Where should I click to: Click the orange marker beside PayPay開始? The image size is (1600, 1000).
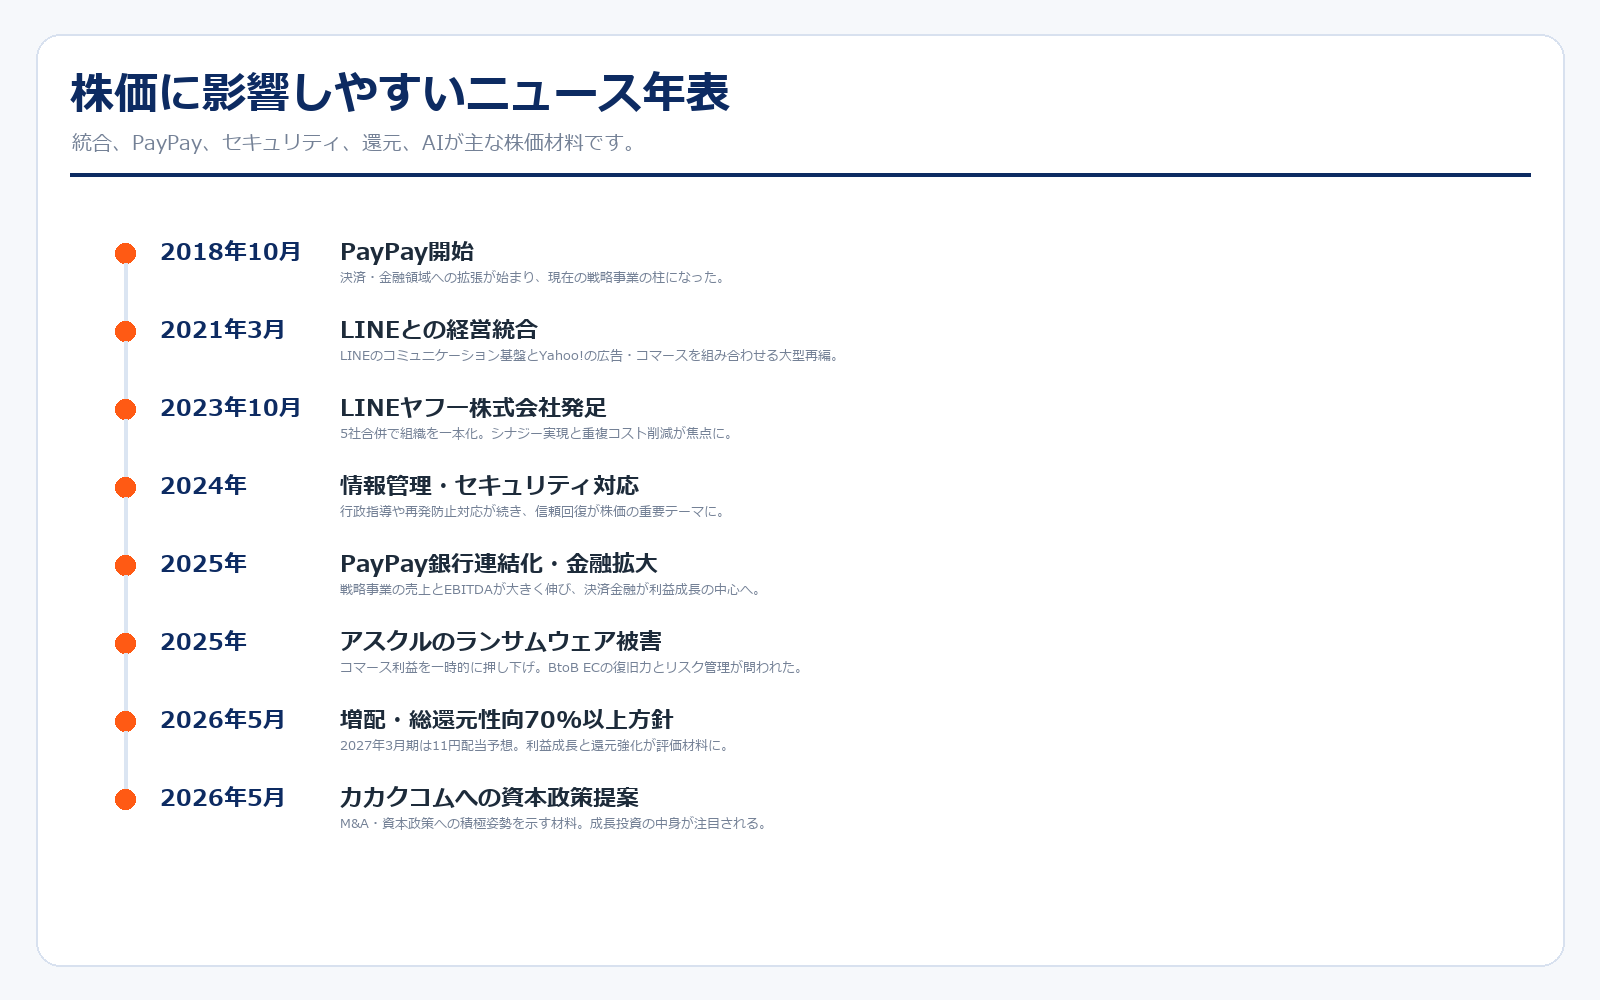125,253
